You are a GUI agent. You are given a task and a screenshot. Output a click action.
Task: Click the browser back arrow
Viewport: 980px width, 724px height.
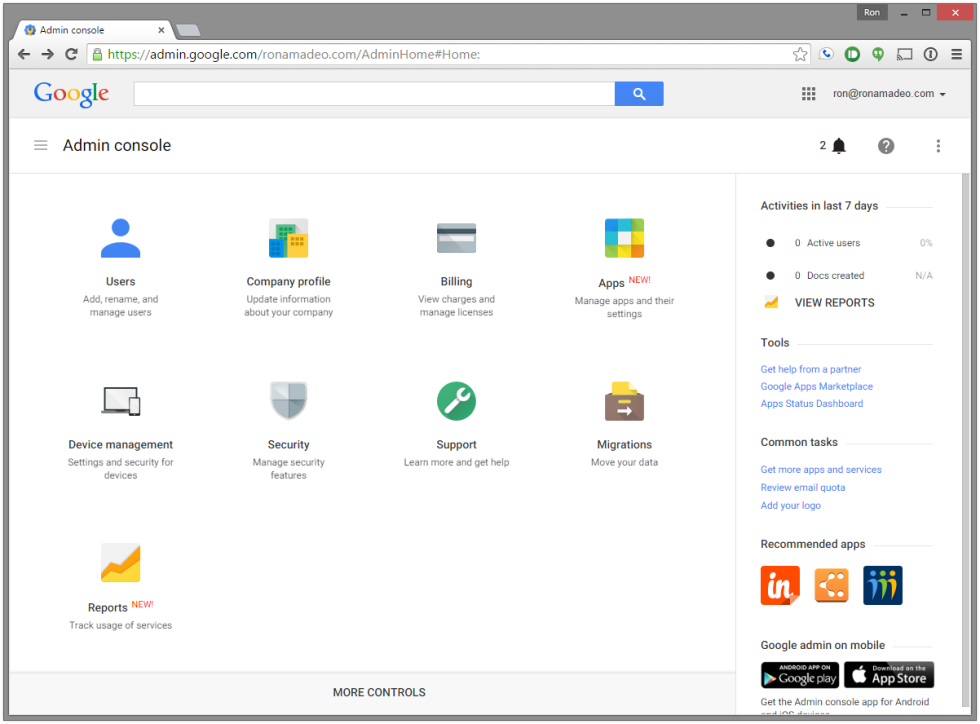pos(24,54)
